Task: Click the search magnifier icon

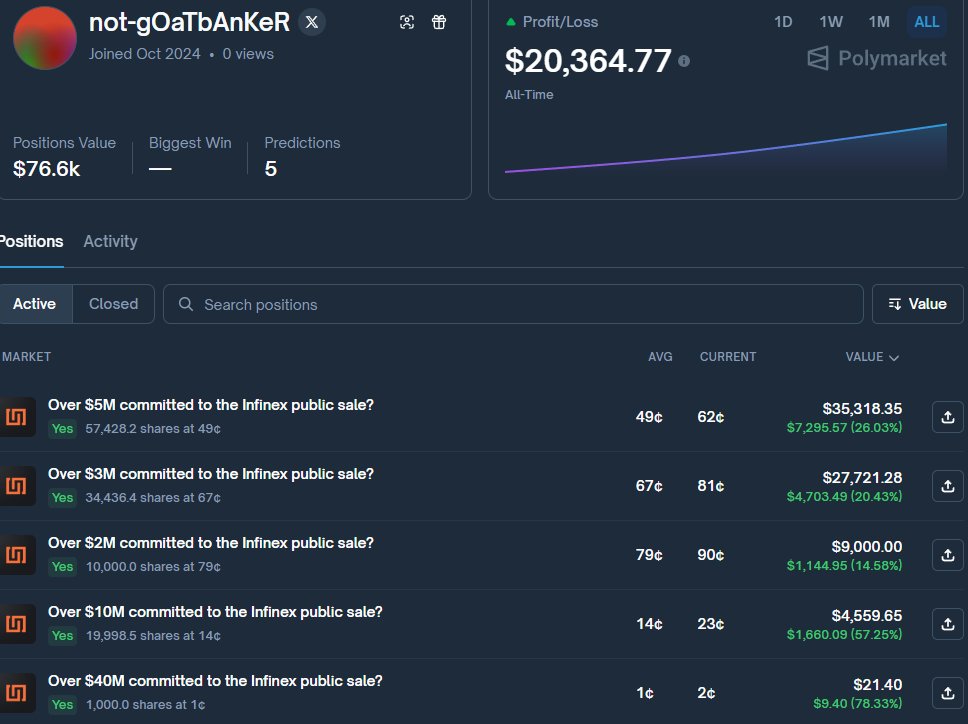Action: click(186, 304)
